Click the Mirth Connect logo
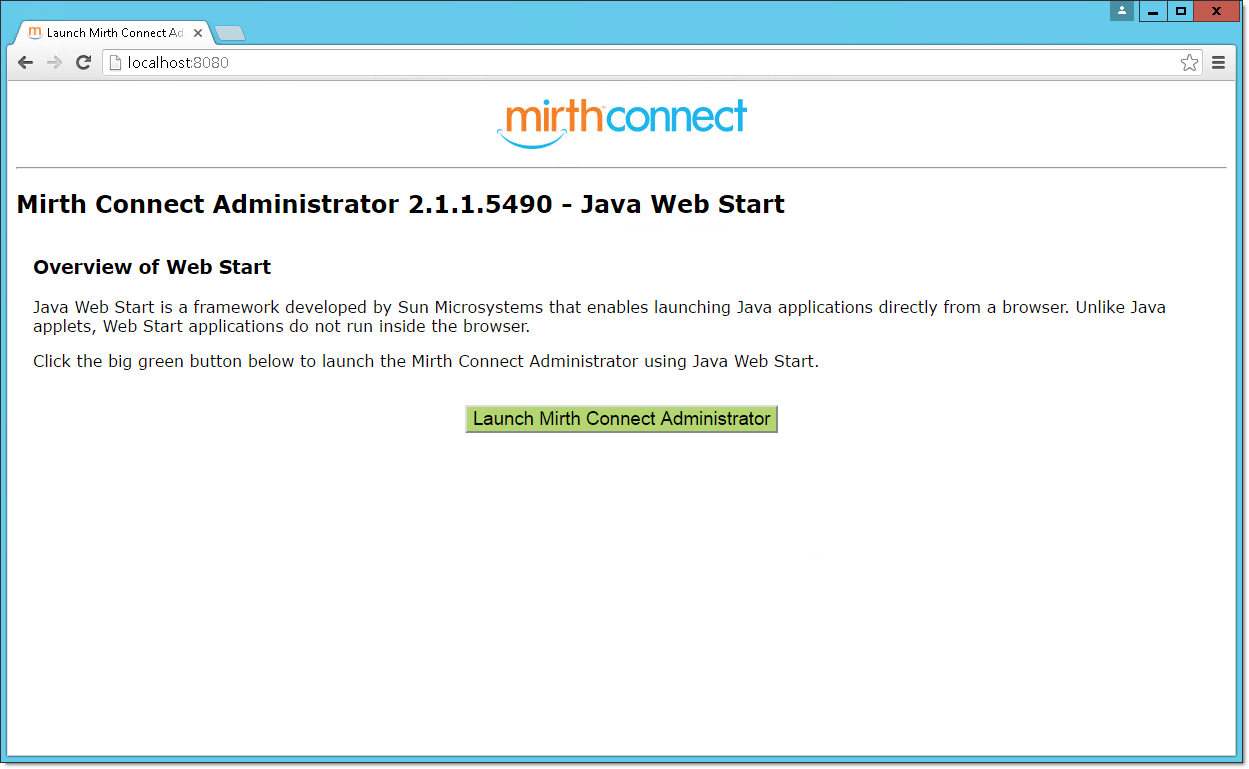 [622, 124]
